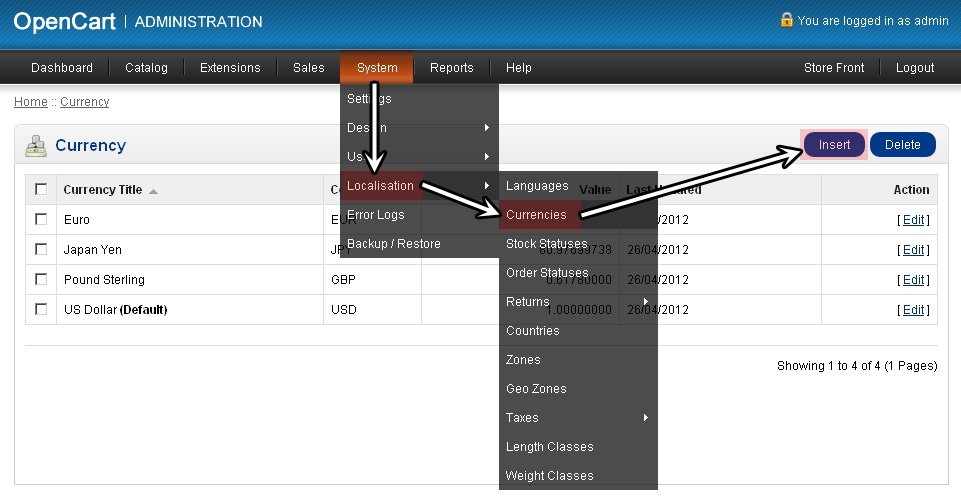Follow the Currency breadcrumb link

click(85, 102)
